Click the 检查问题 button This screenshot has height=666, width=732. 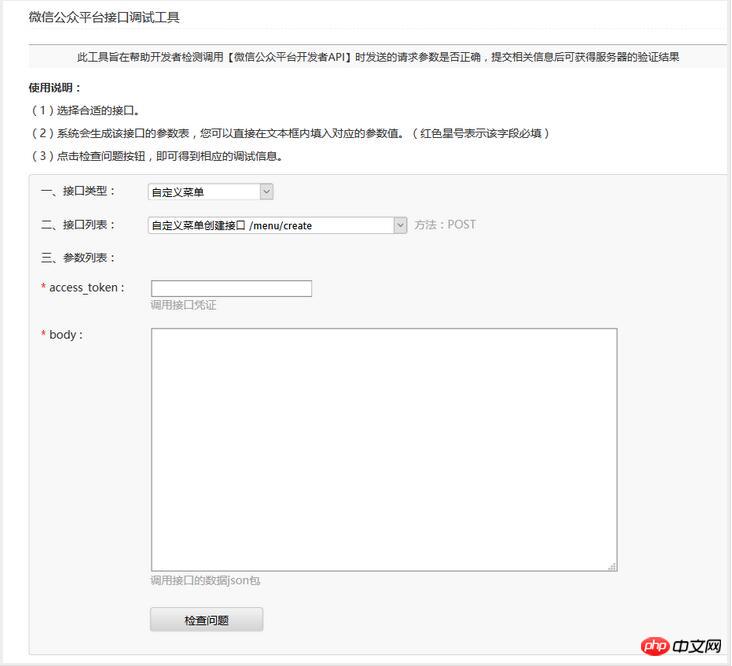point(206,620)
